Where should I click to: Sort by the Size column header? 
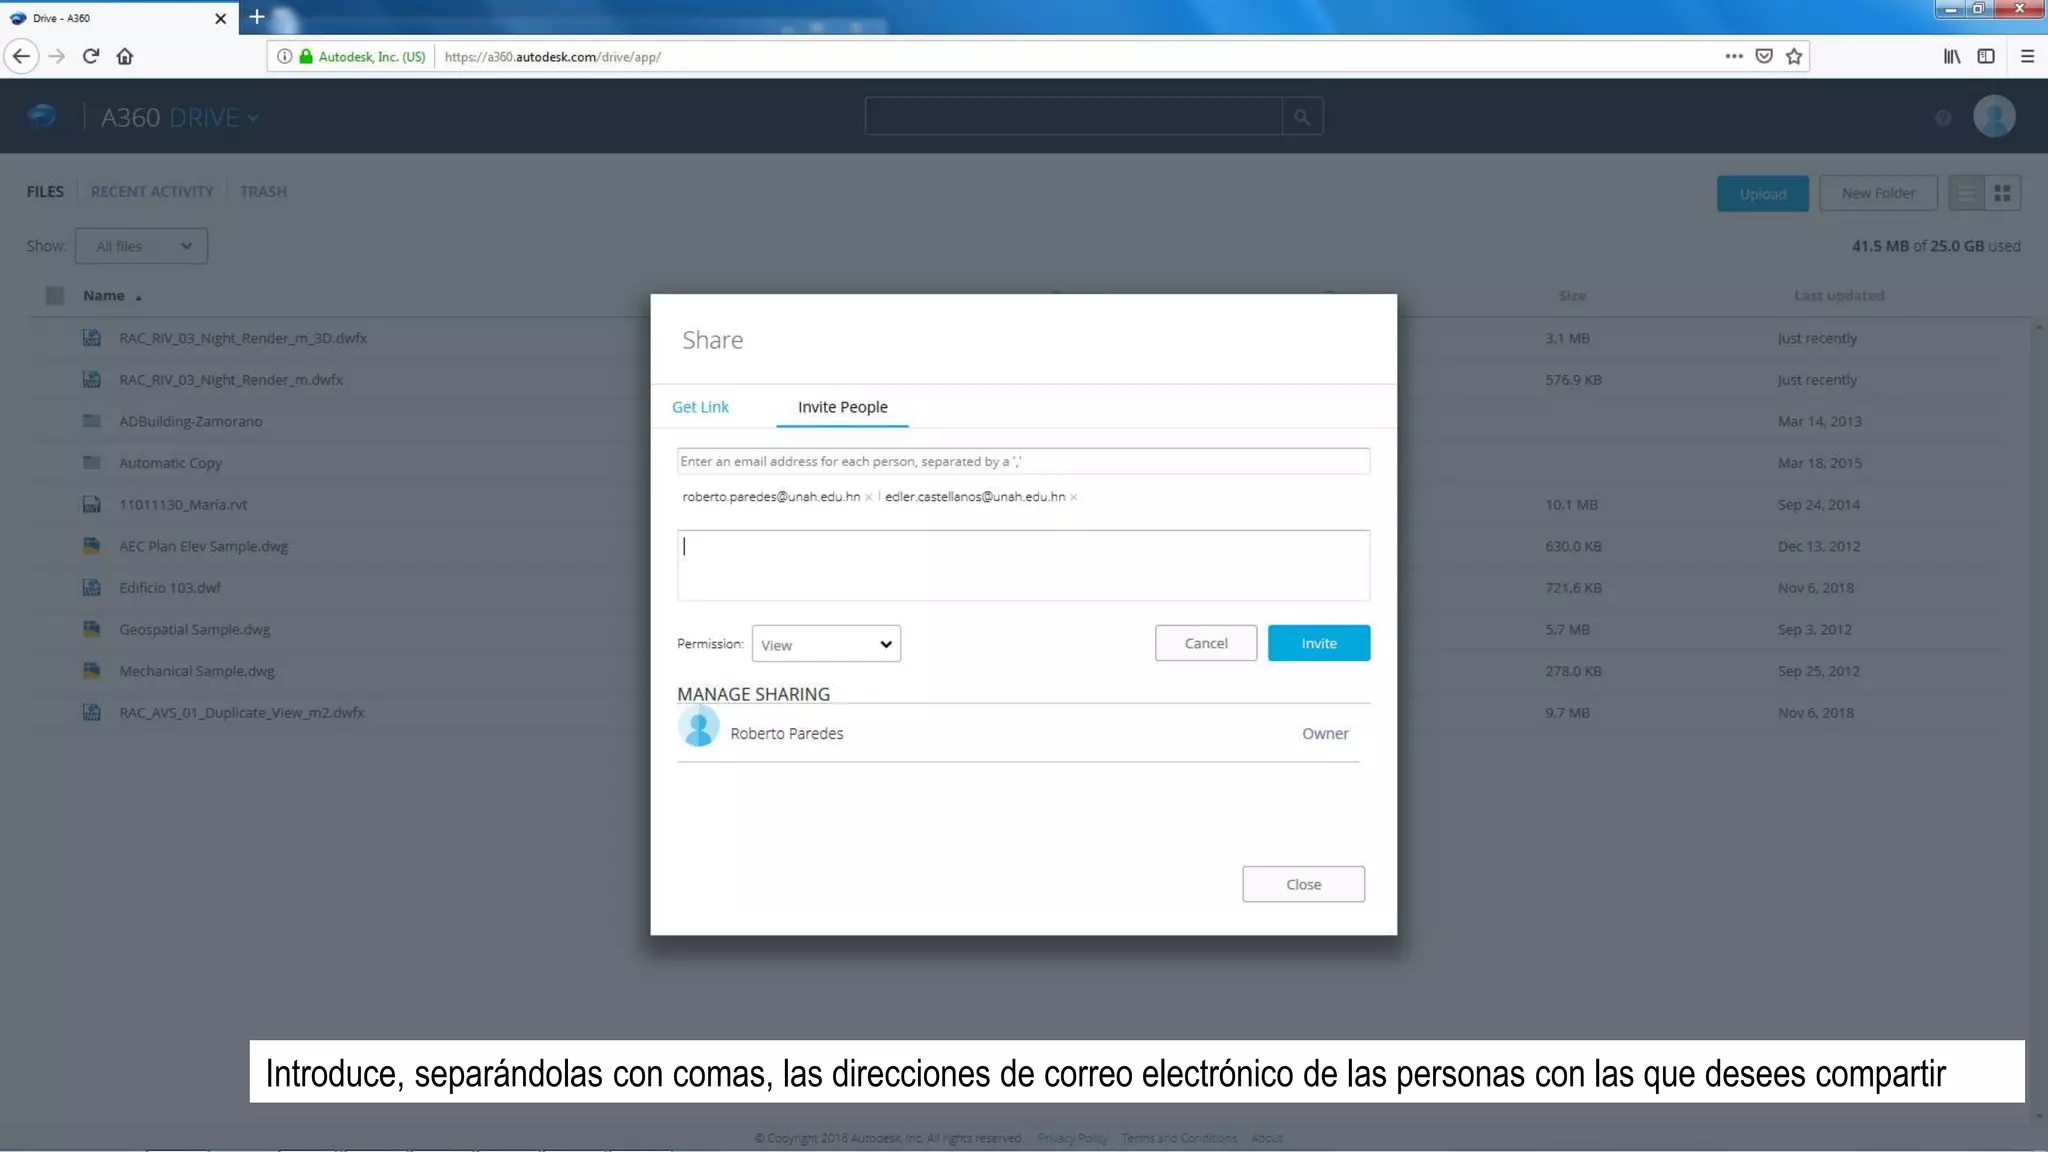1572,295
